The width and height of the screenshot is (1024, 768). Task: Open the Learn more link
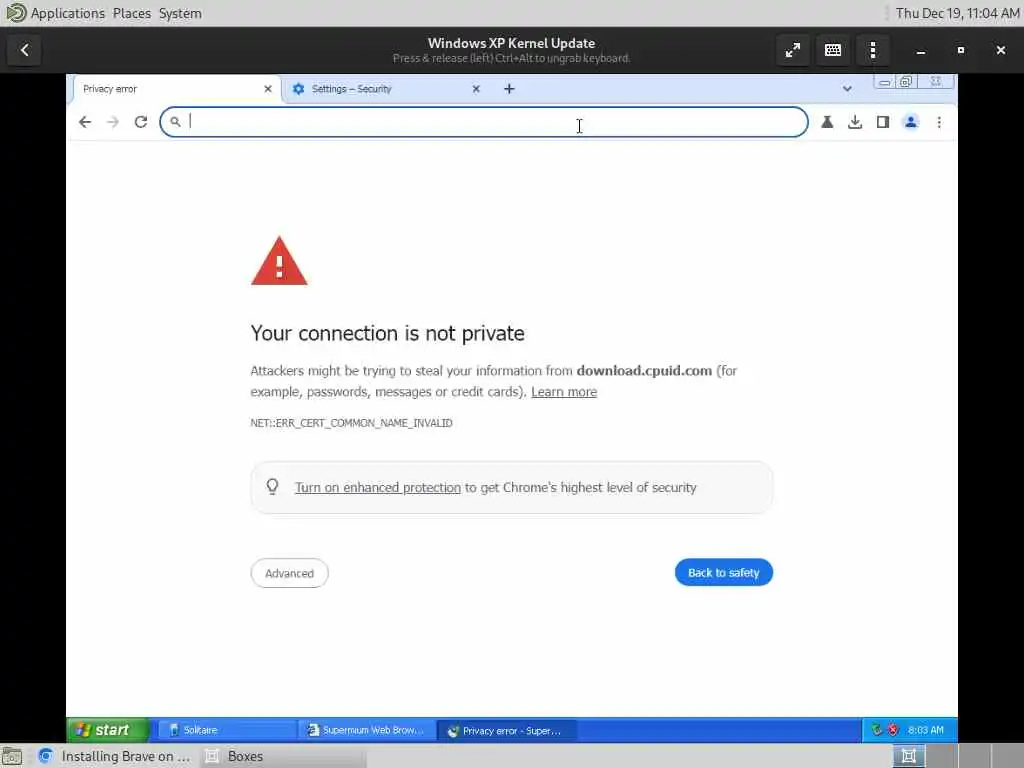tap(564, 392)
